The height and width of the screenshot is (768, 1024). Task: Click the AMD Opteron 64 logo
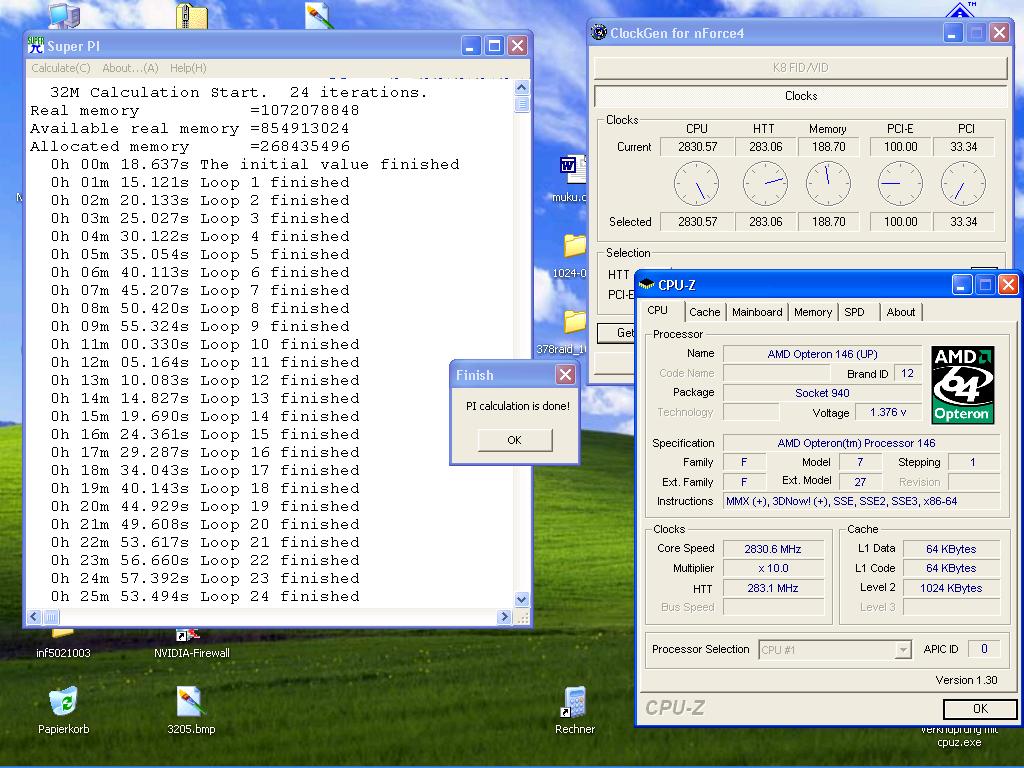click(x=962, y=385)
